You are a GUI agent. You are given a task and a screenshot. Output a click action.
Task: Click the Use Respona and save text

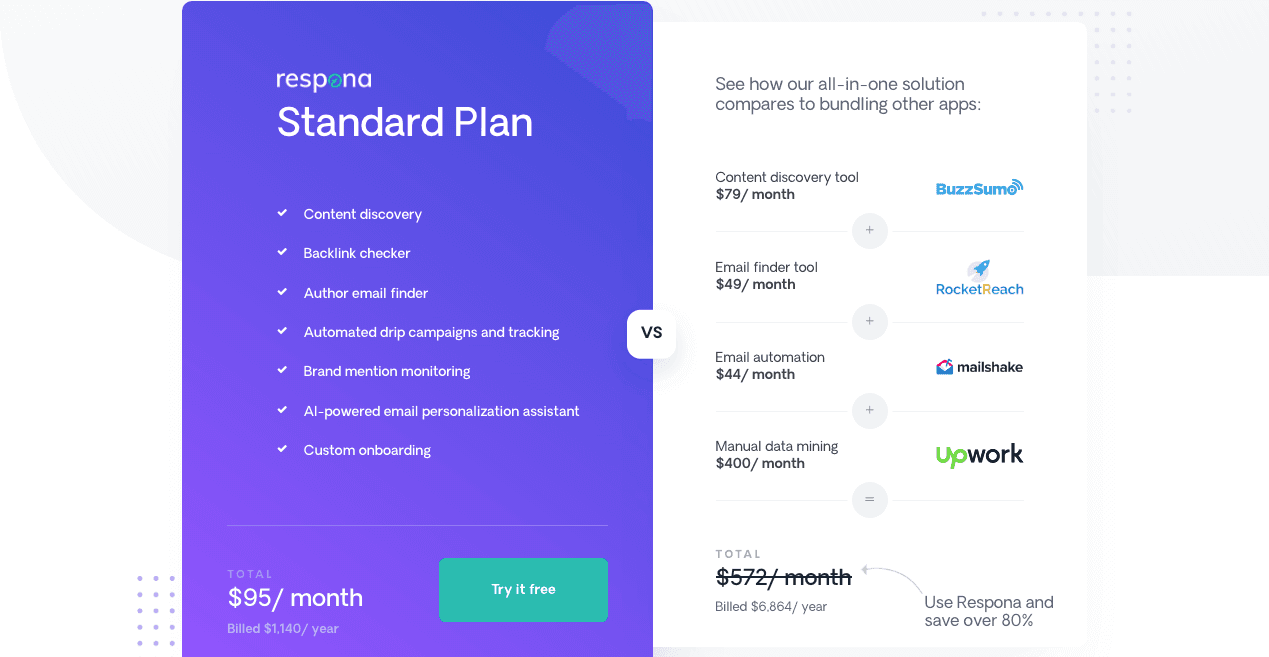(988, 611)
